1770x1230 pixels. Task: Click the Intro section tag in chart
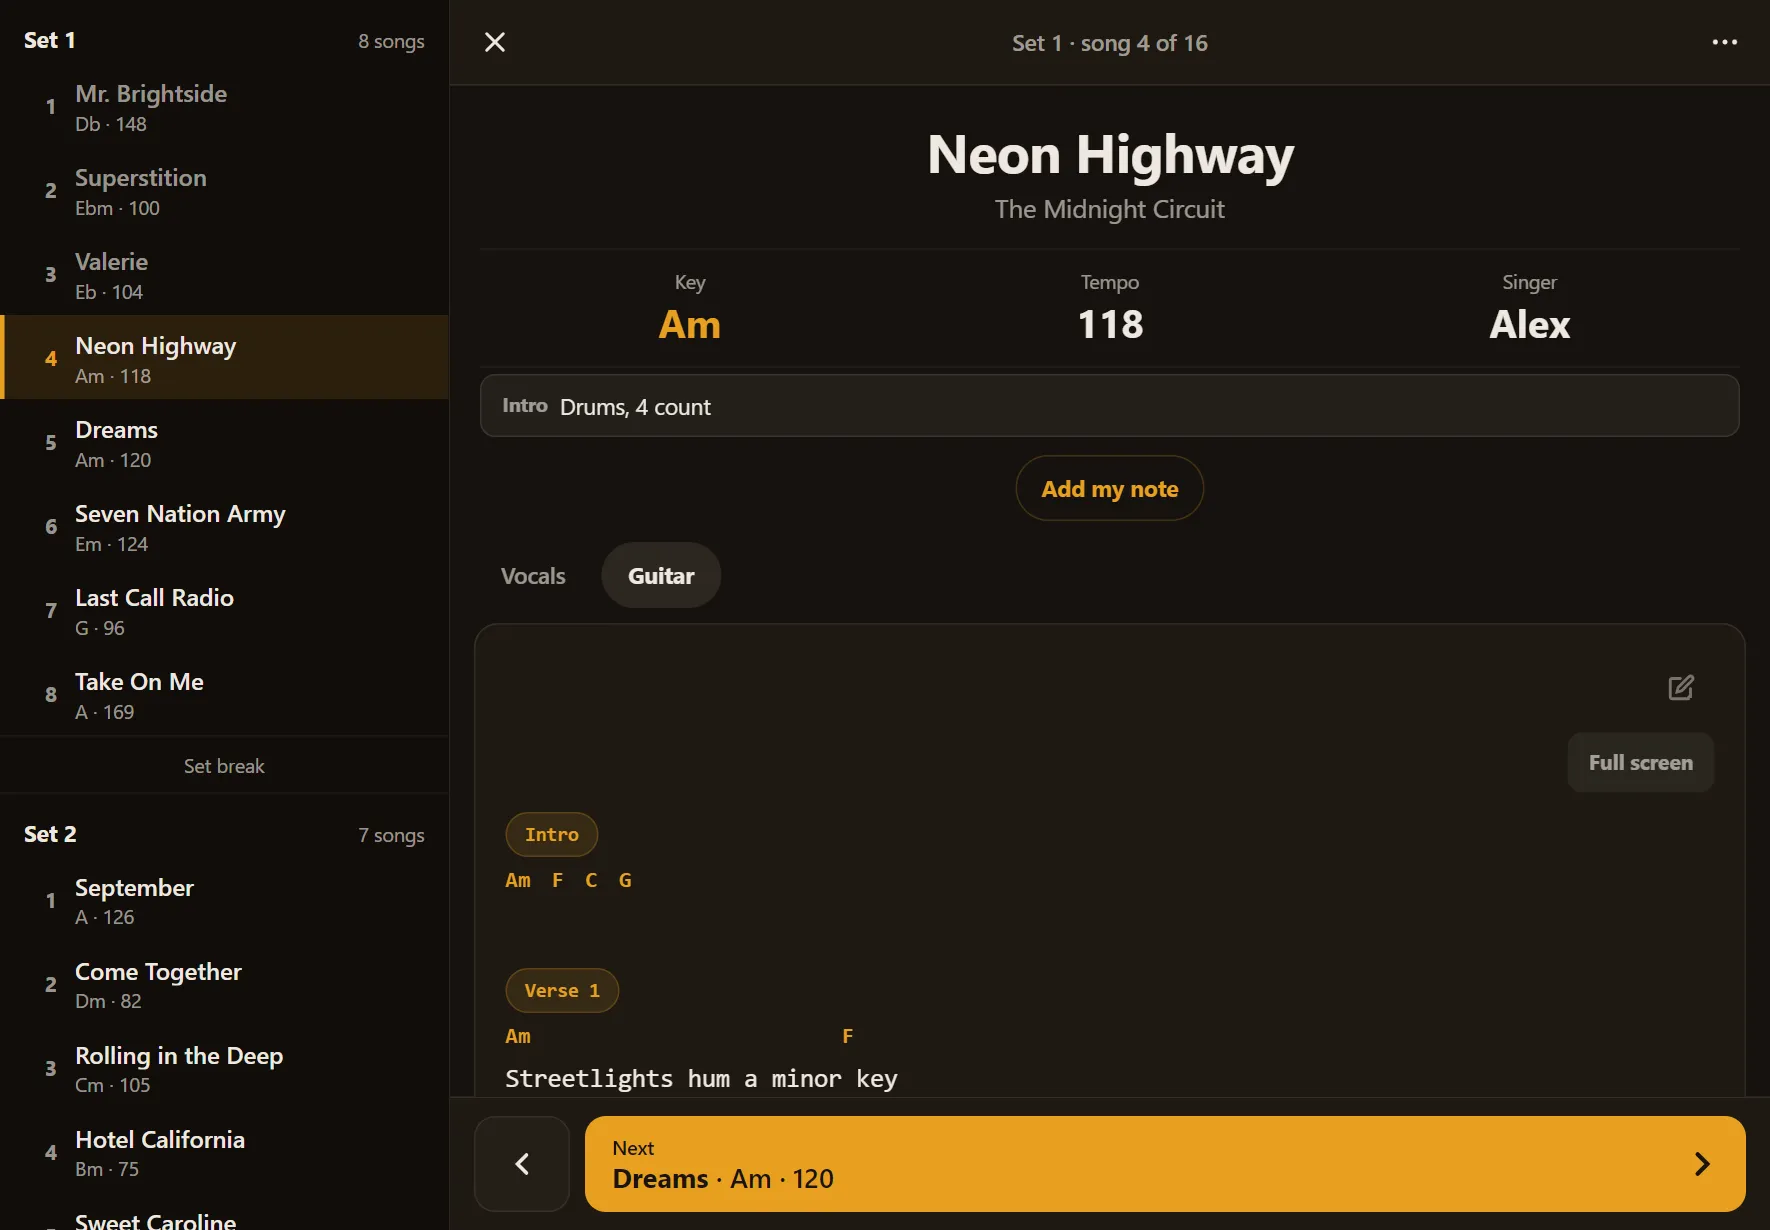click(552, 834)
